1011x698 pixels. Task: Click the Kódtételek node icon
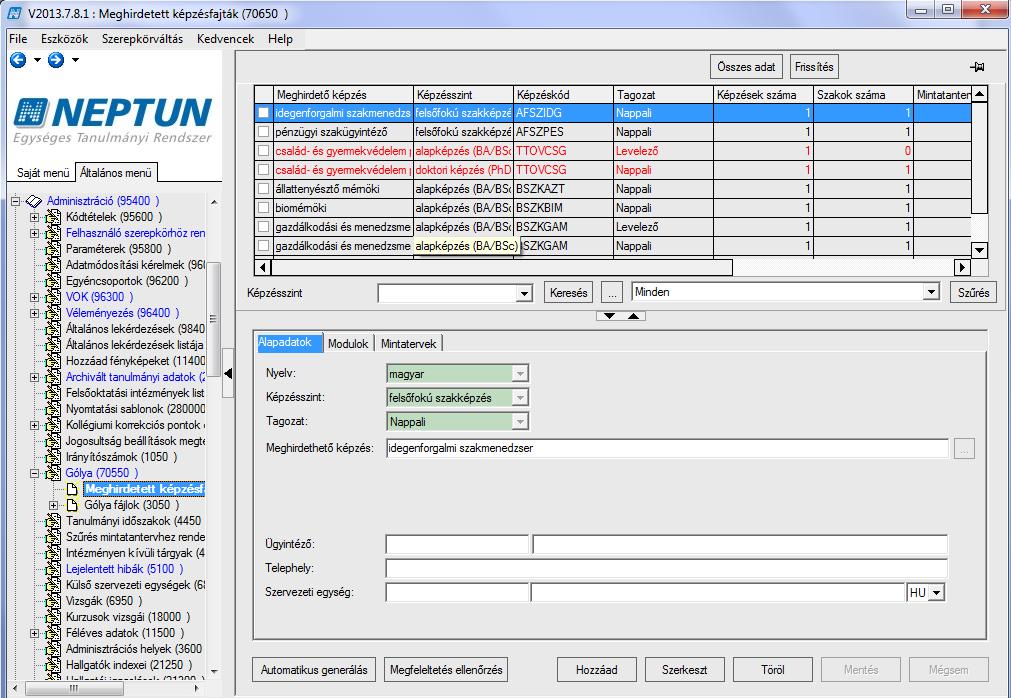click(54, 217)
